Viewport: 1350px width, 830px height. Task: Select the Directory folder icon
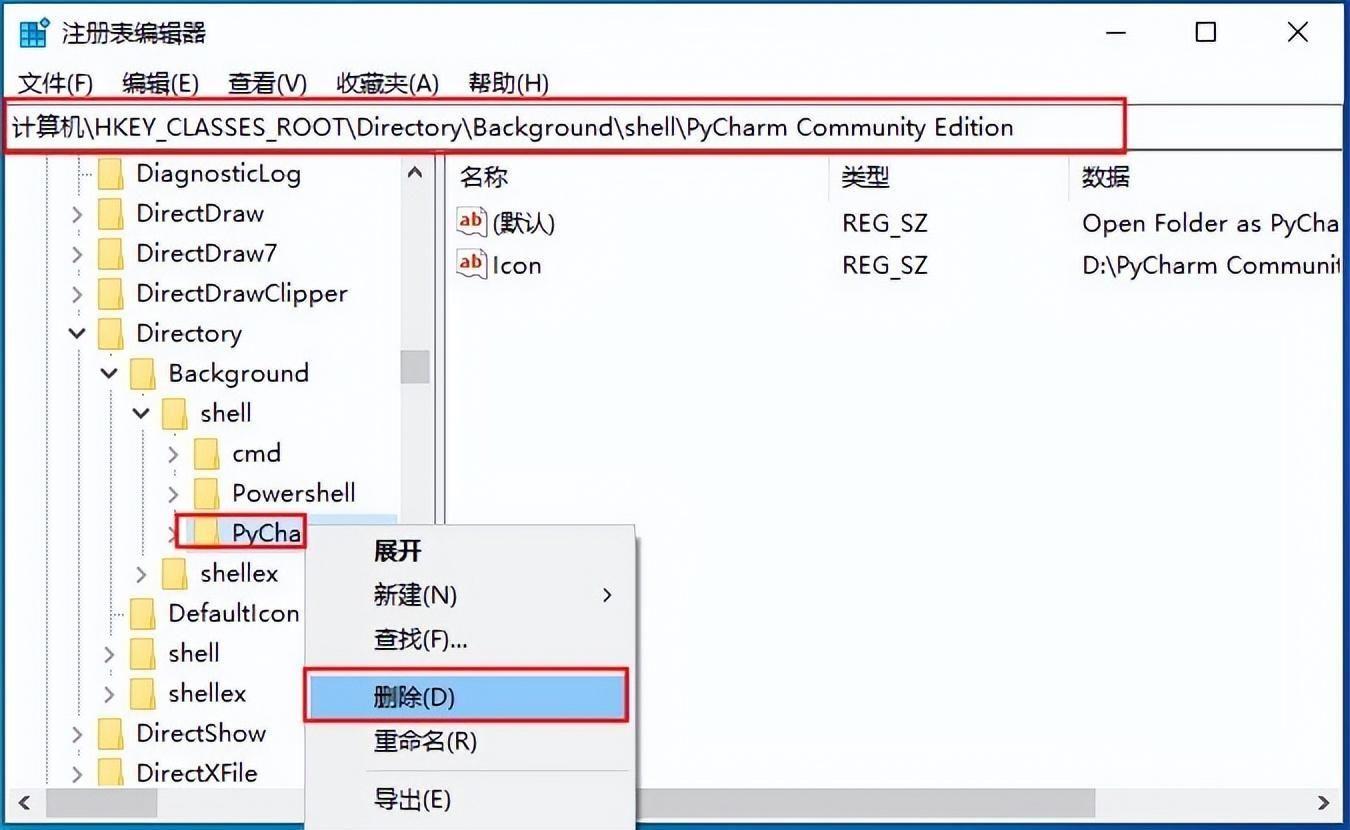coord(111,334)
